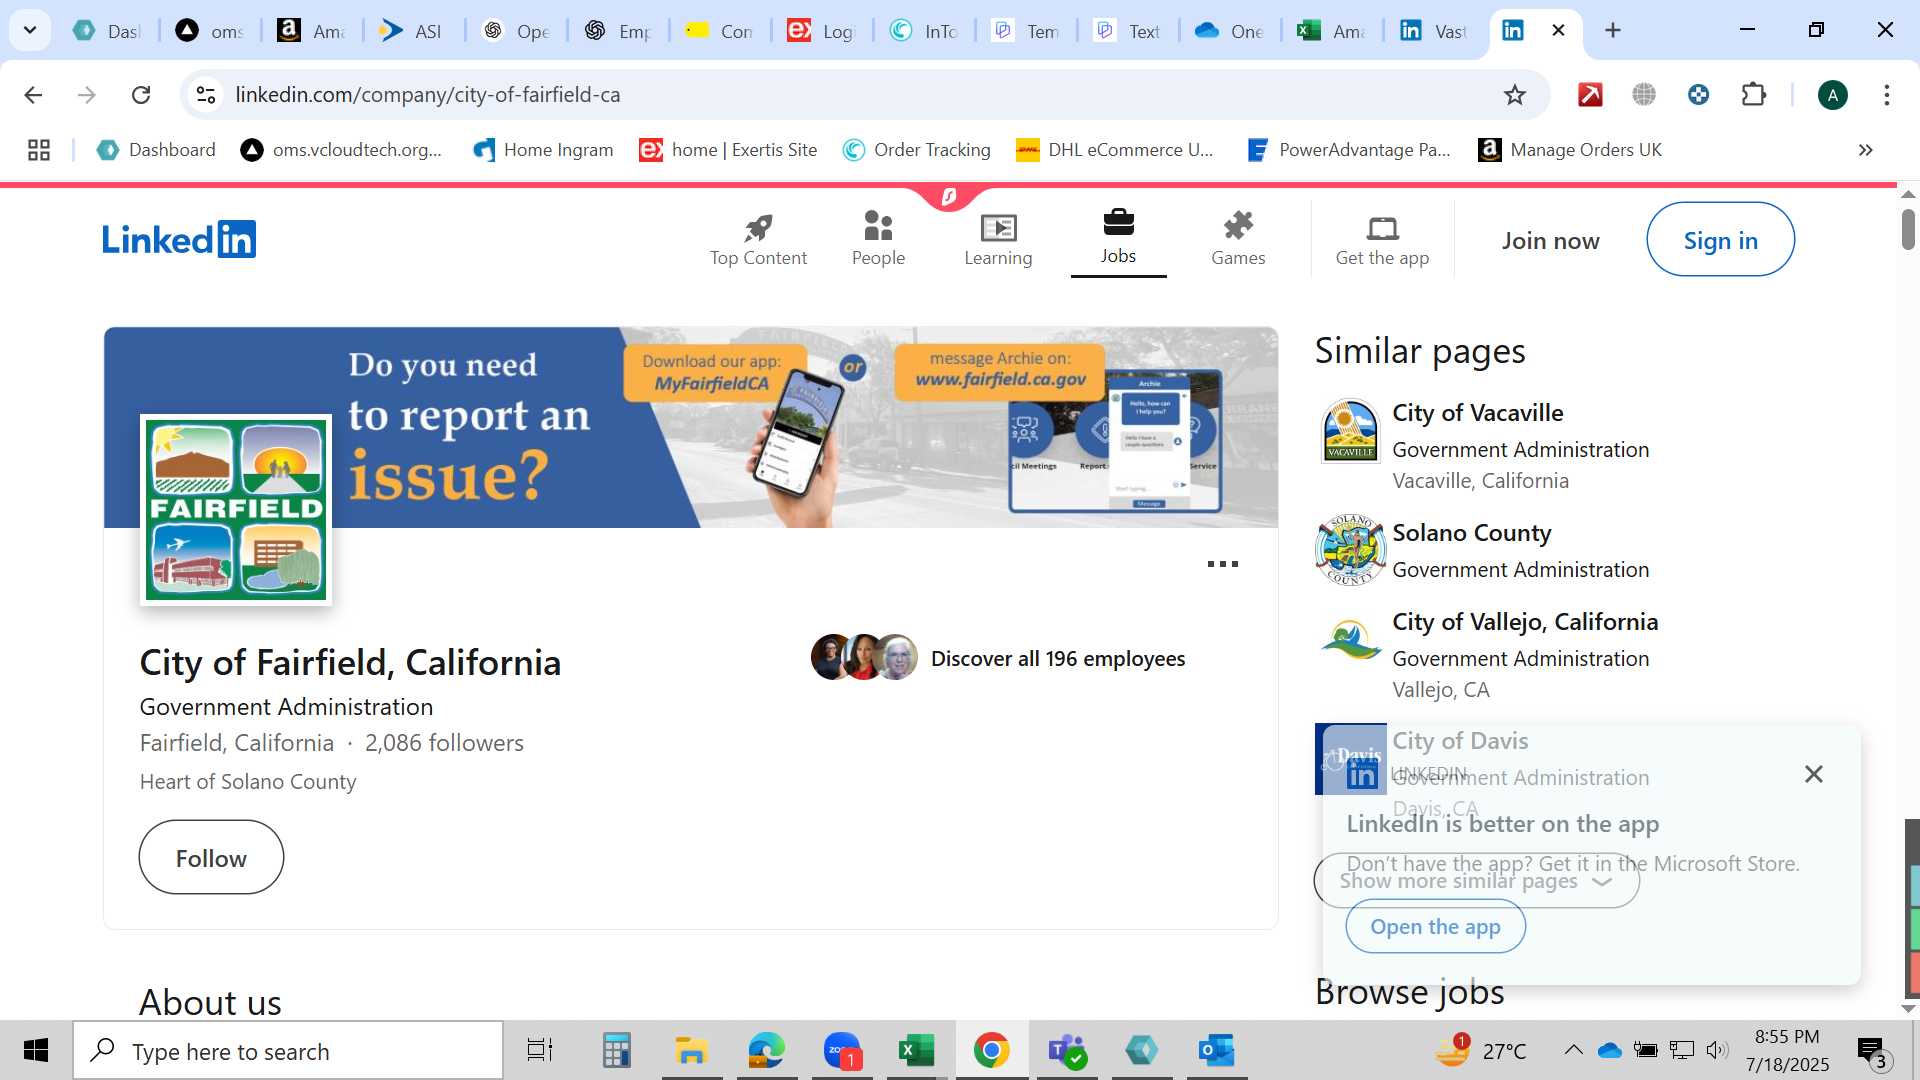Screen dimensions: 1920x1080
Task: Open home | Exertis Site bookmark
Action: pyautogui.click(x=728, y=150)
